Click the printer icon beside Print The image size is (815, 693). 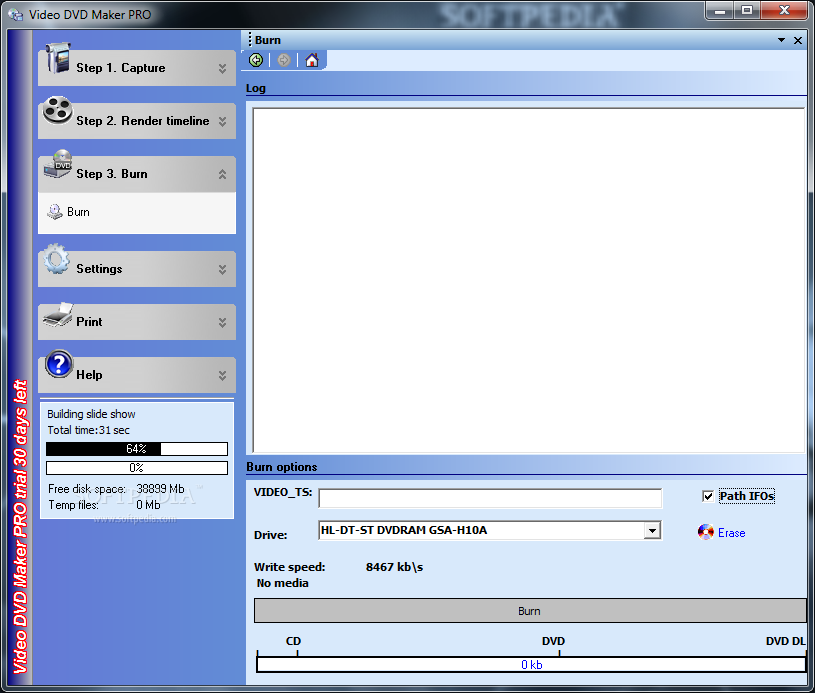[58, 315]
